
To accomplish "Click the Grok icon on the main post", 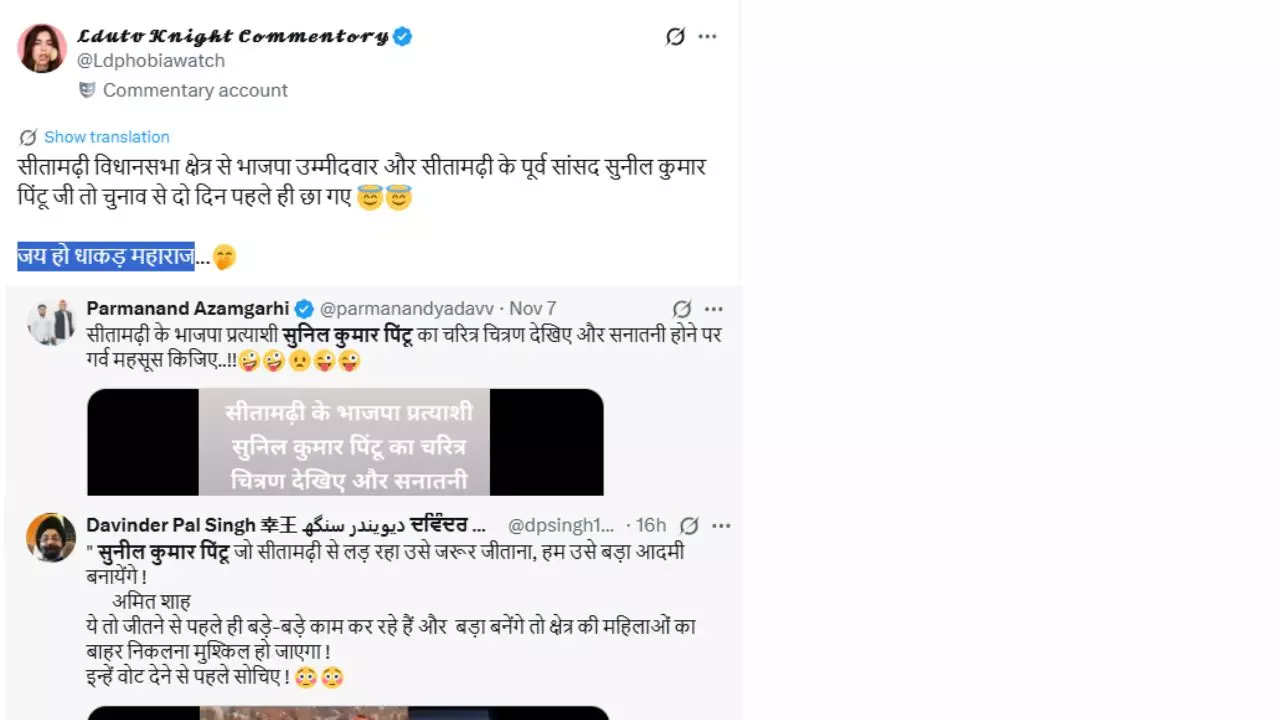I will 676,37.
